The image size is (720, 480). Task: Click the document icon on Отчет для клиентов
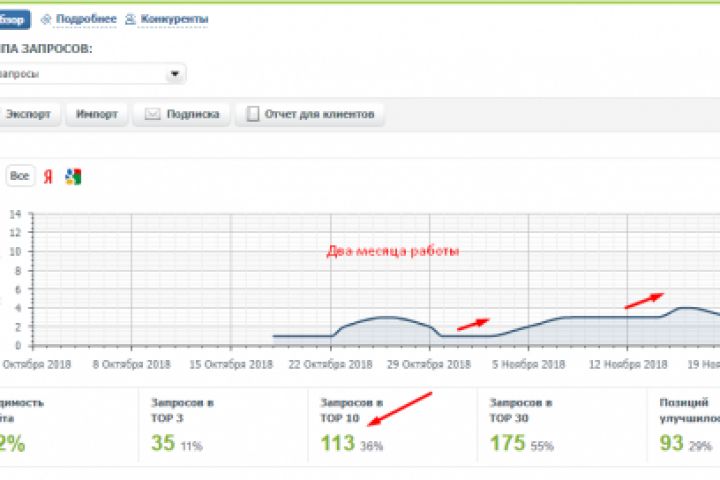point(253,114)
